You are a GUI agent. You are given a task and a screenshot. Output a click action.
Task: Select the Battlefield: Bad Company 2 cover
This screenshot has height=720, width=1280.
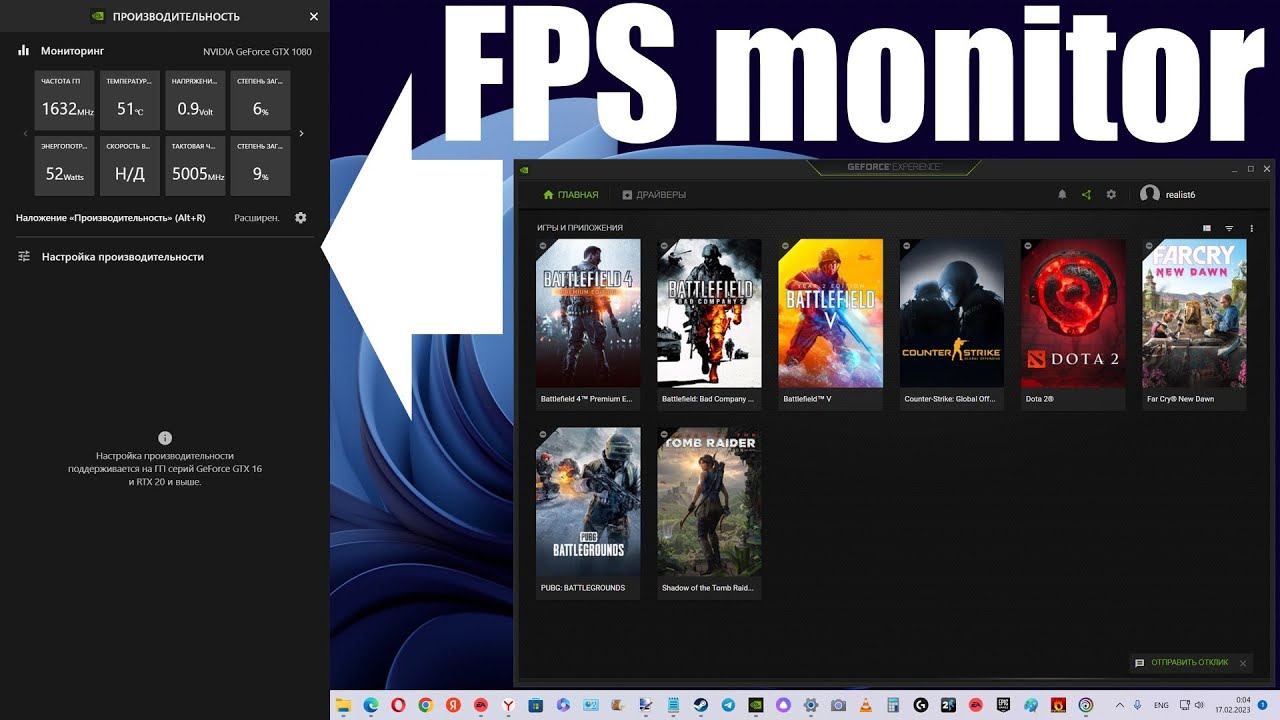pyautogui.click(x=709, y=313)
